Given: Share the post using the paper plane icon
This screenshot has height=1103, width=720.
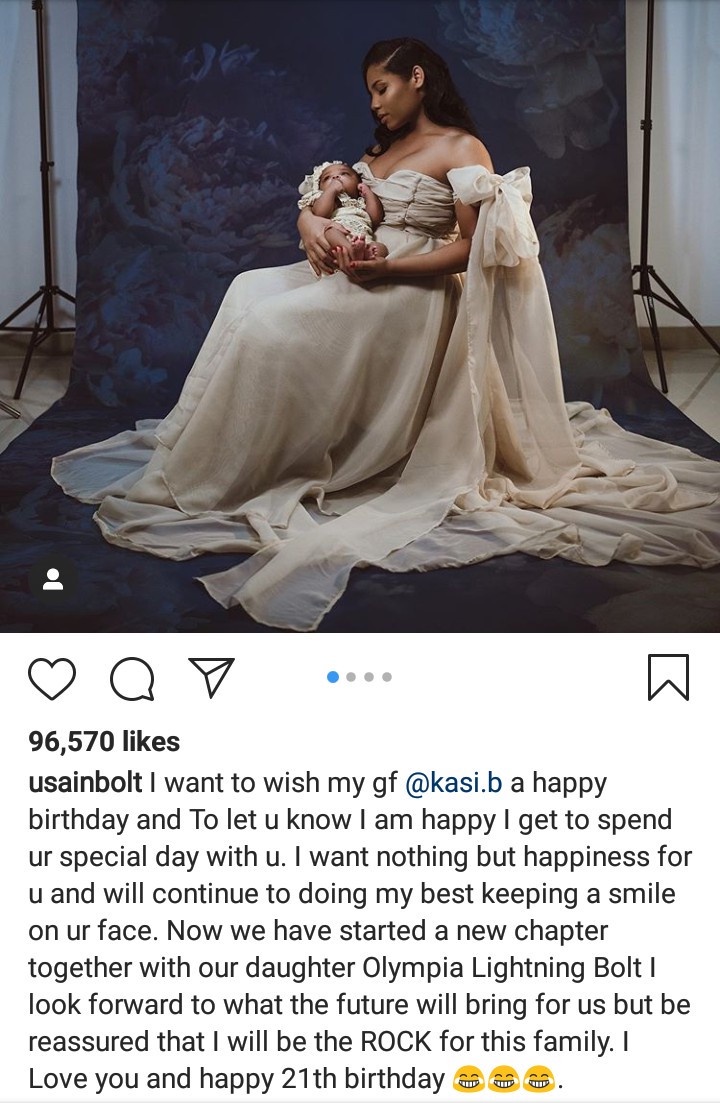Looking at the screenshot, I should click(x=211, y=677).
